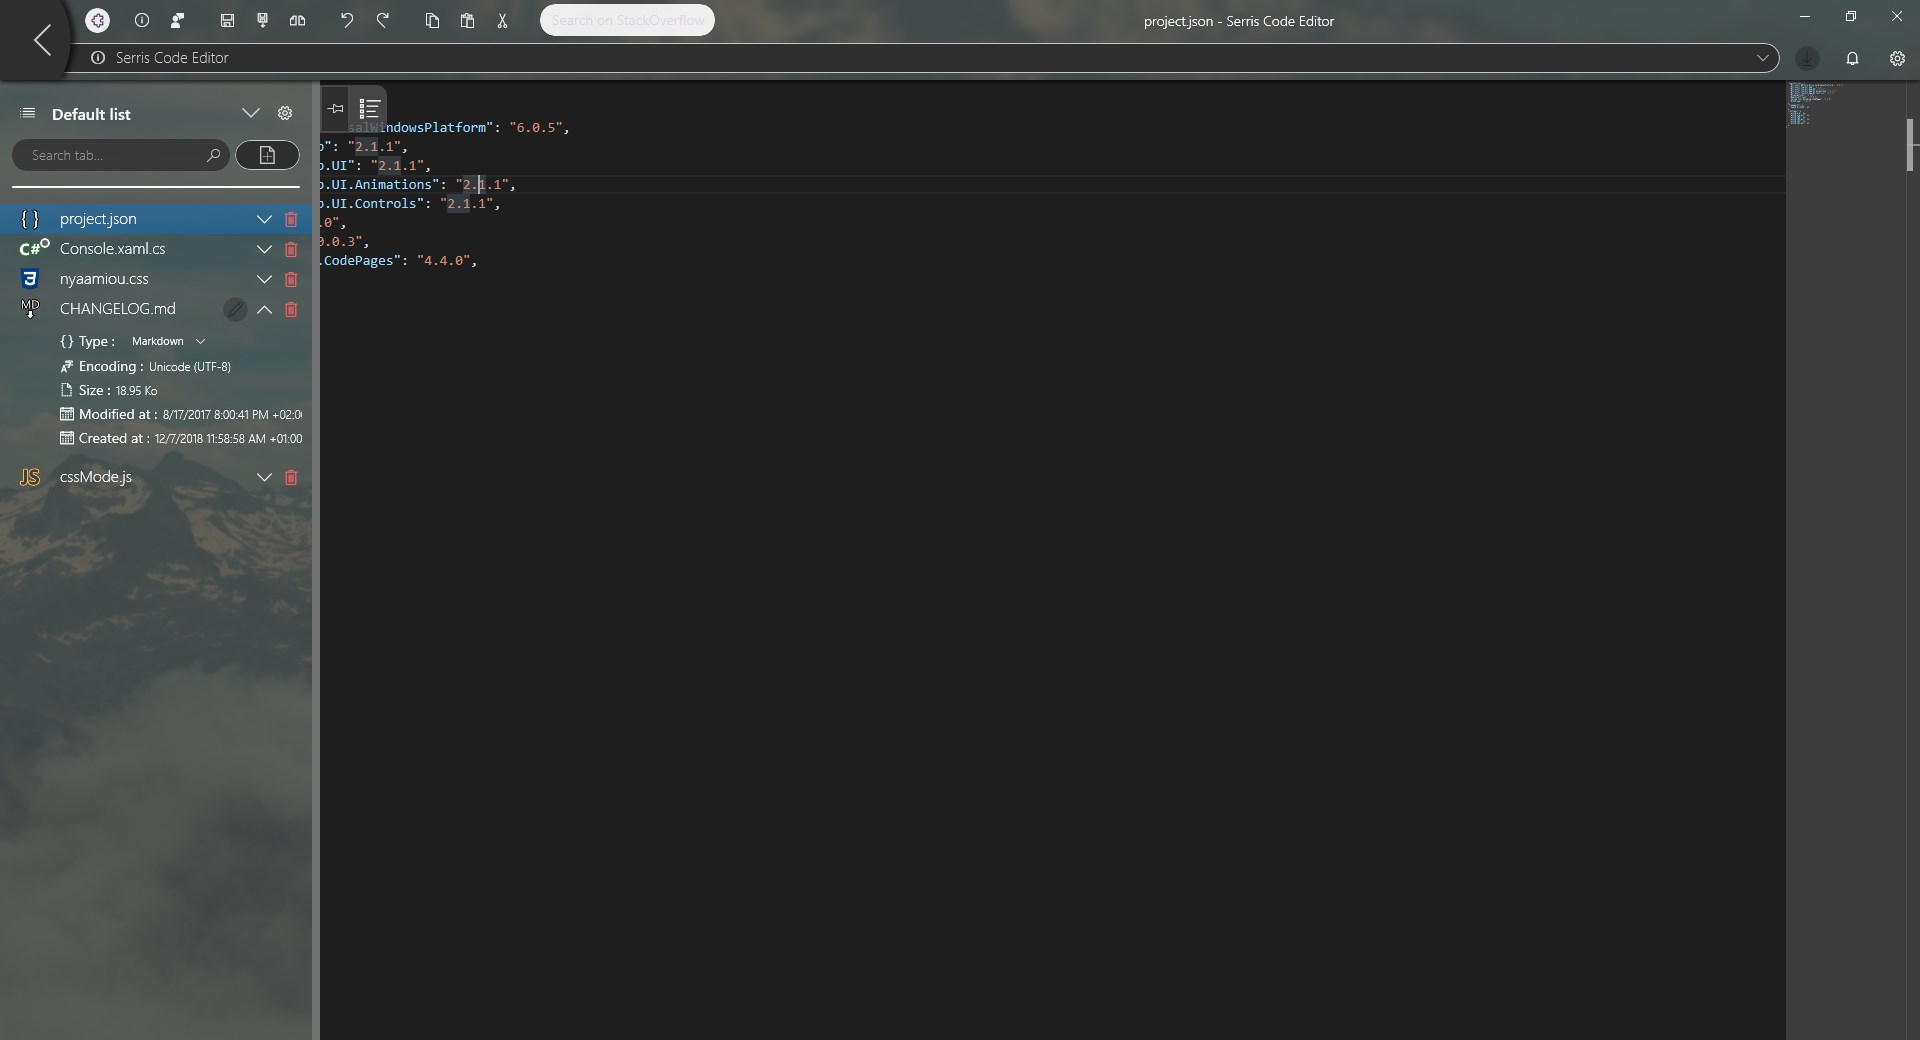
Task: Redo the last edit using the Redo arrow
Action: click(385, 20)
